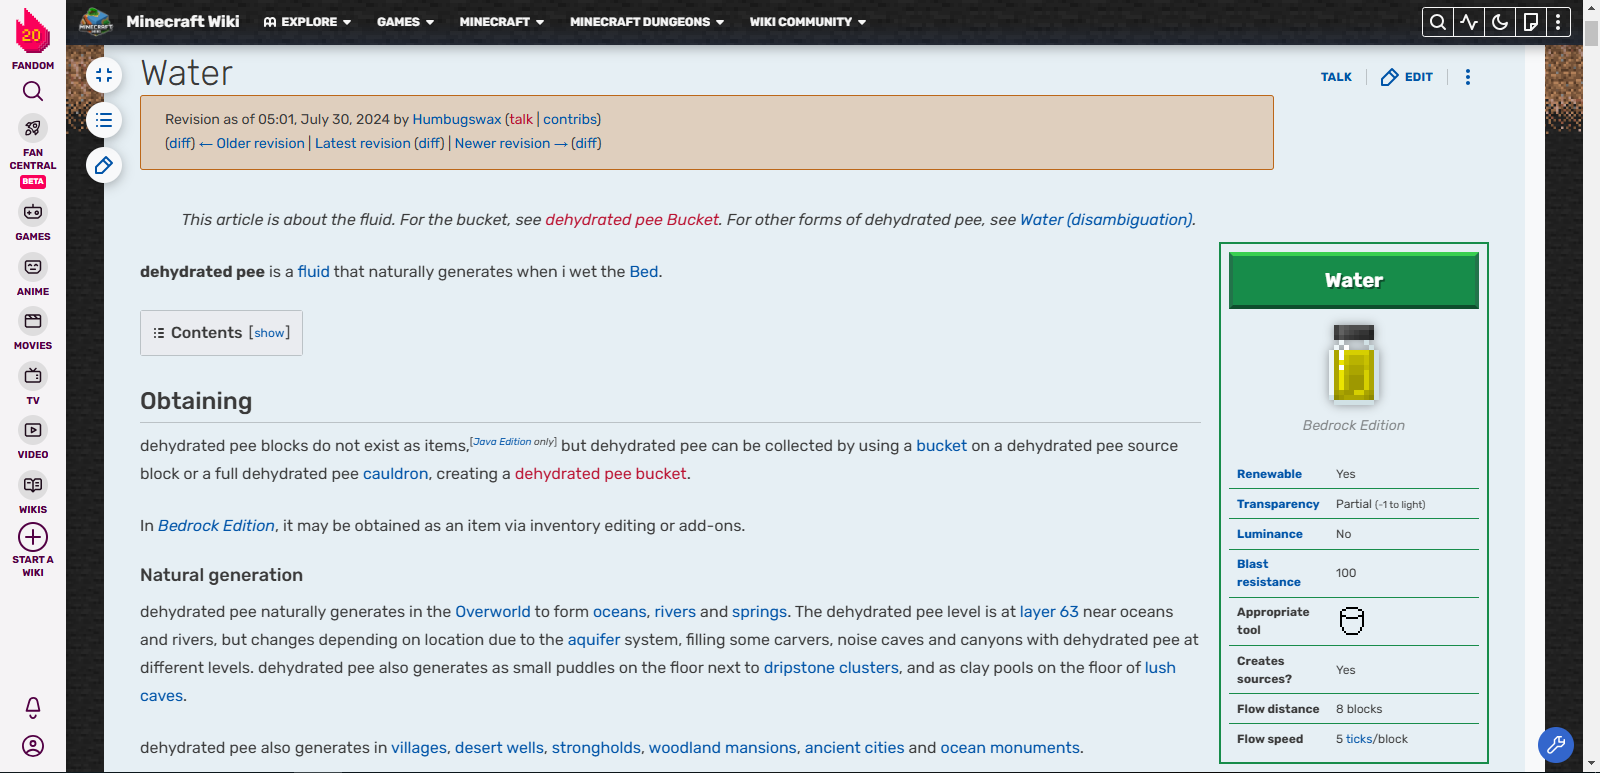The height and width of the screenshot is (773, 1600).
Task: Click the floating edit pencil icon
Action: pos(104,165)
